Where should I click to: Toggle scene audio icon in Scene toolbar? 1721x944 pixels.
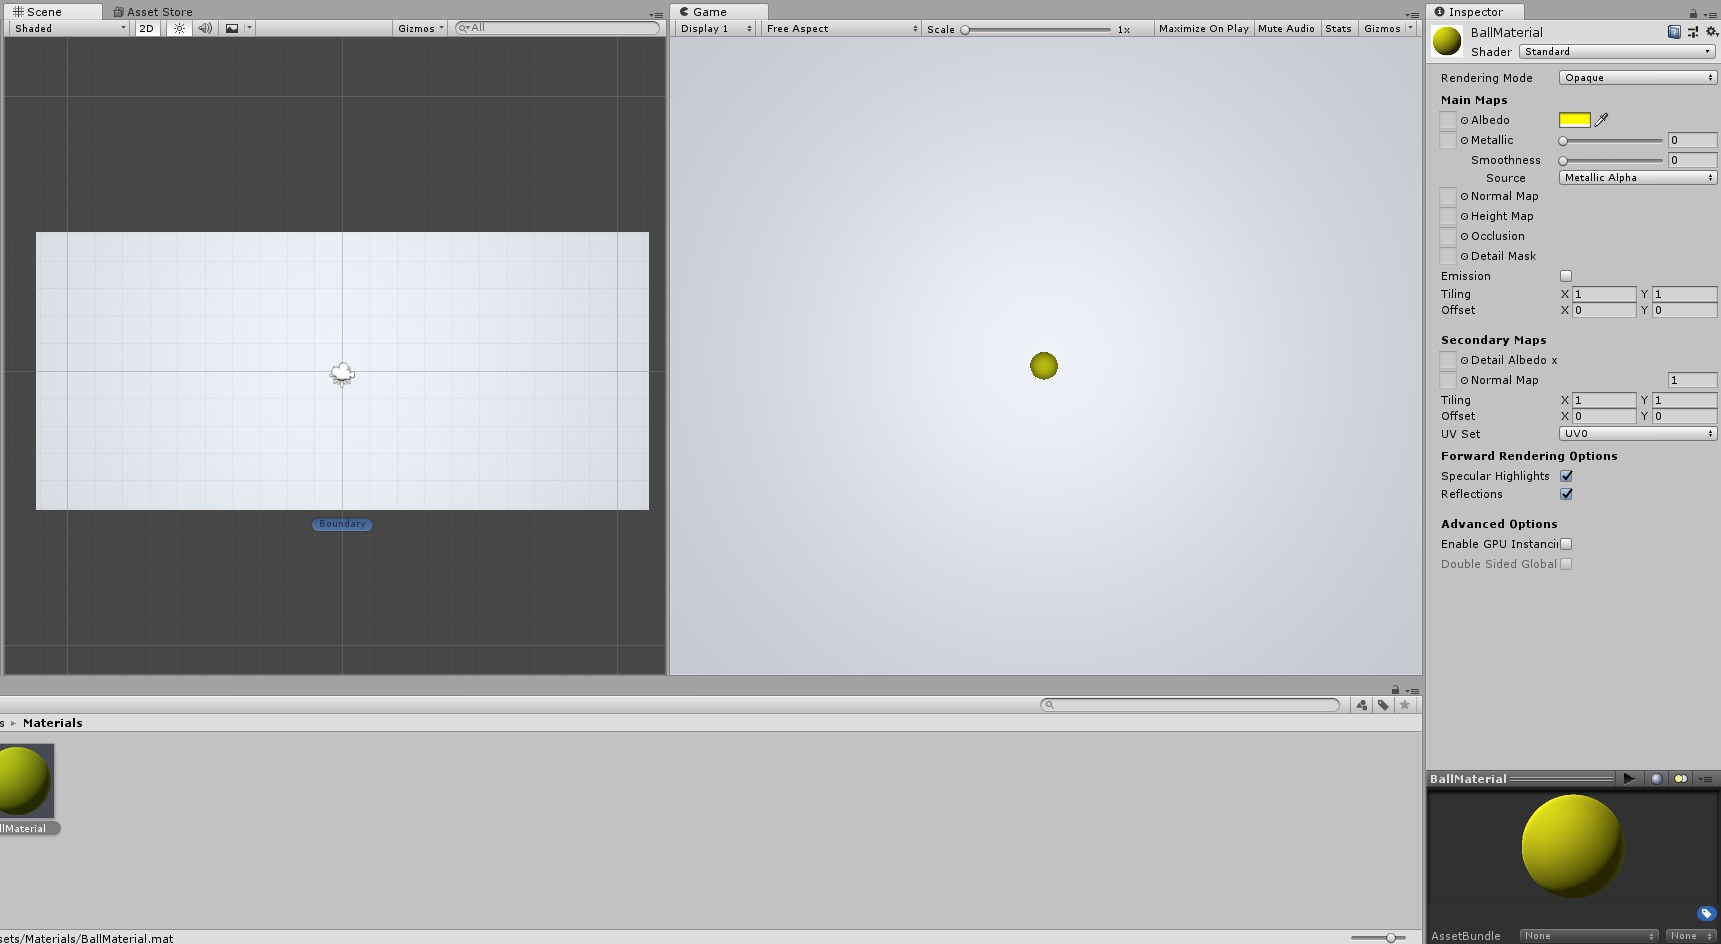(204, 28)
